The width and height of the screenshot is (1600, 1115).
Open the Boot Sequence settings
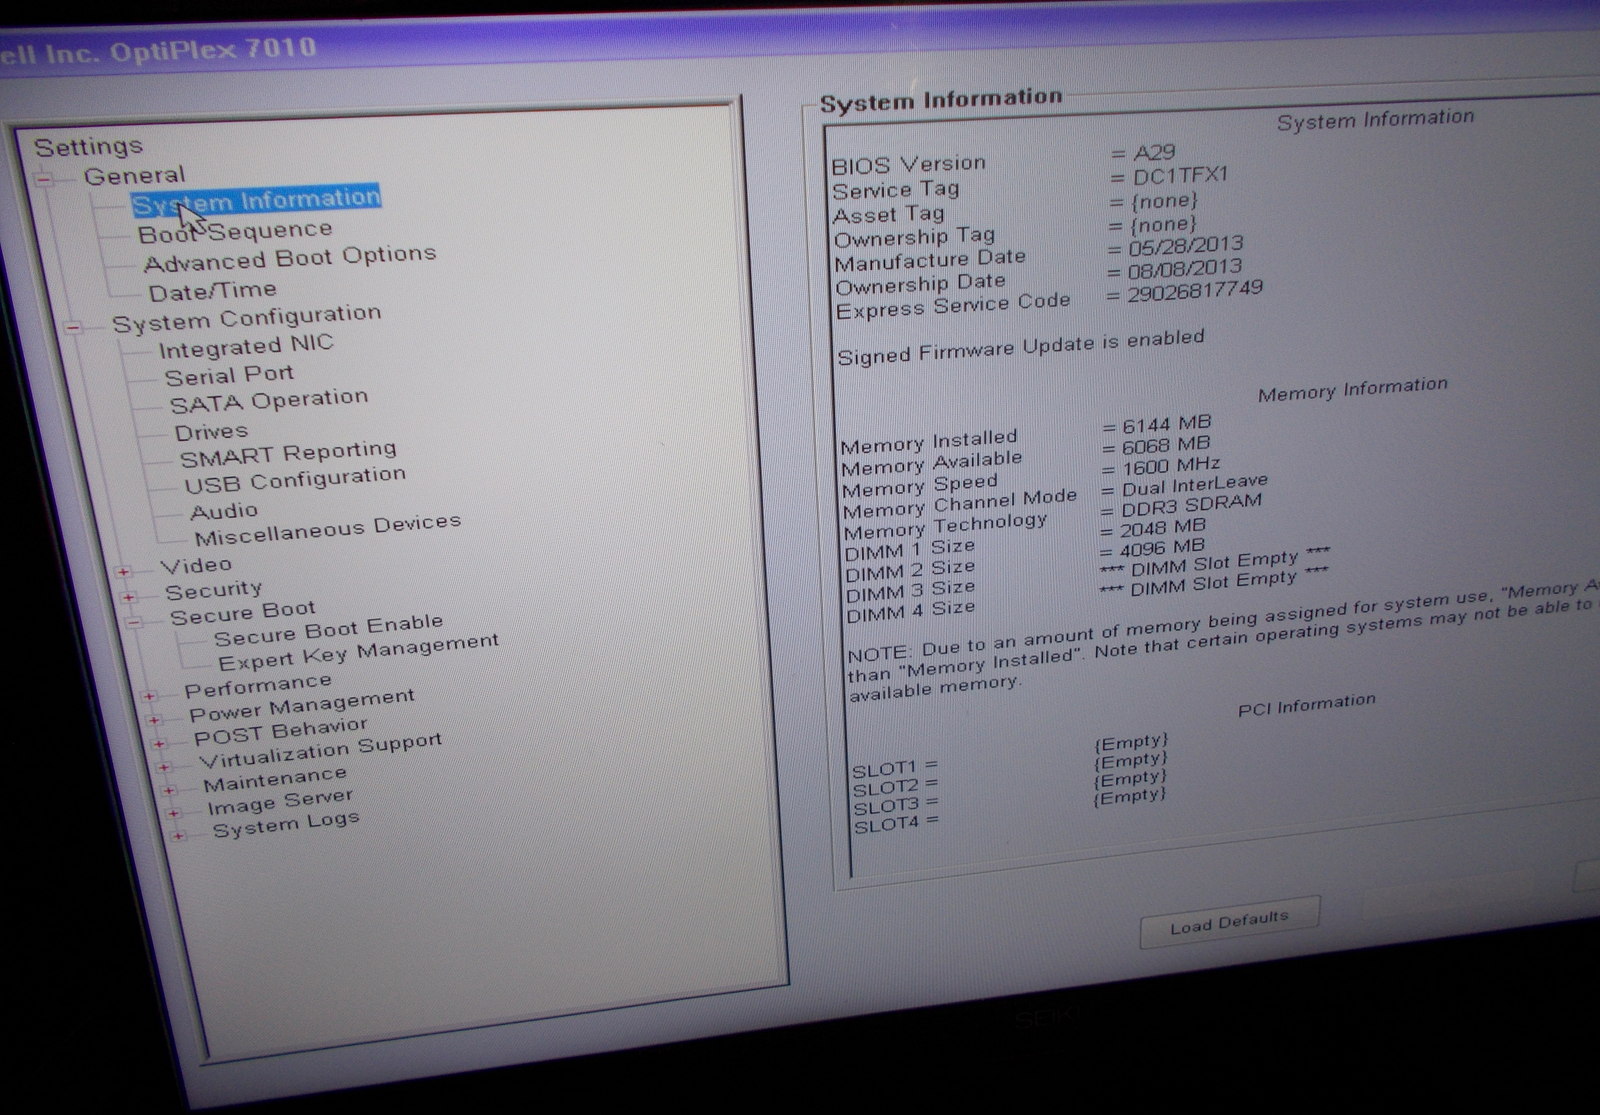235,232
